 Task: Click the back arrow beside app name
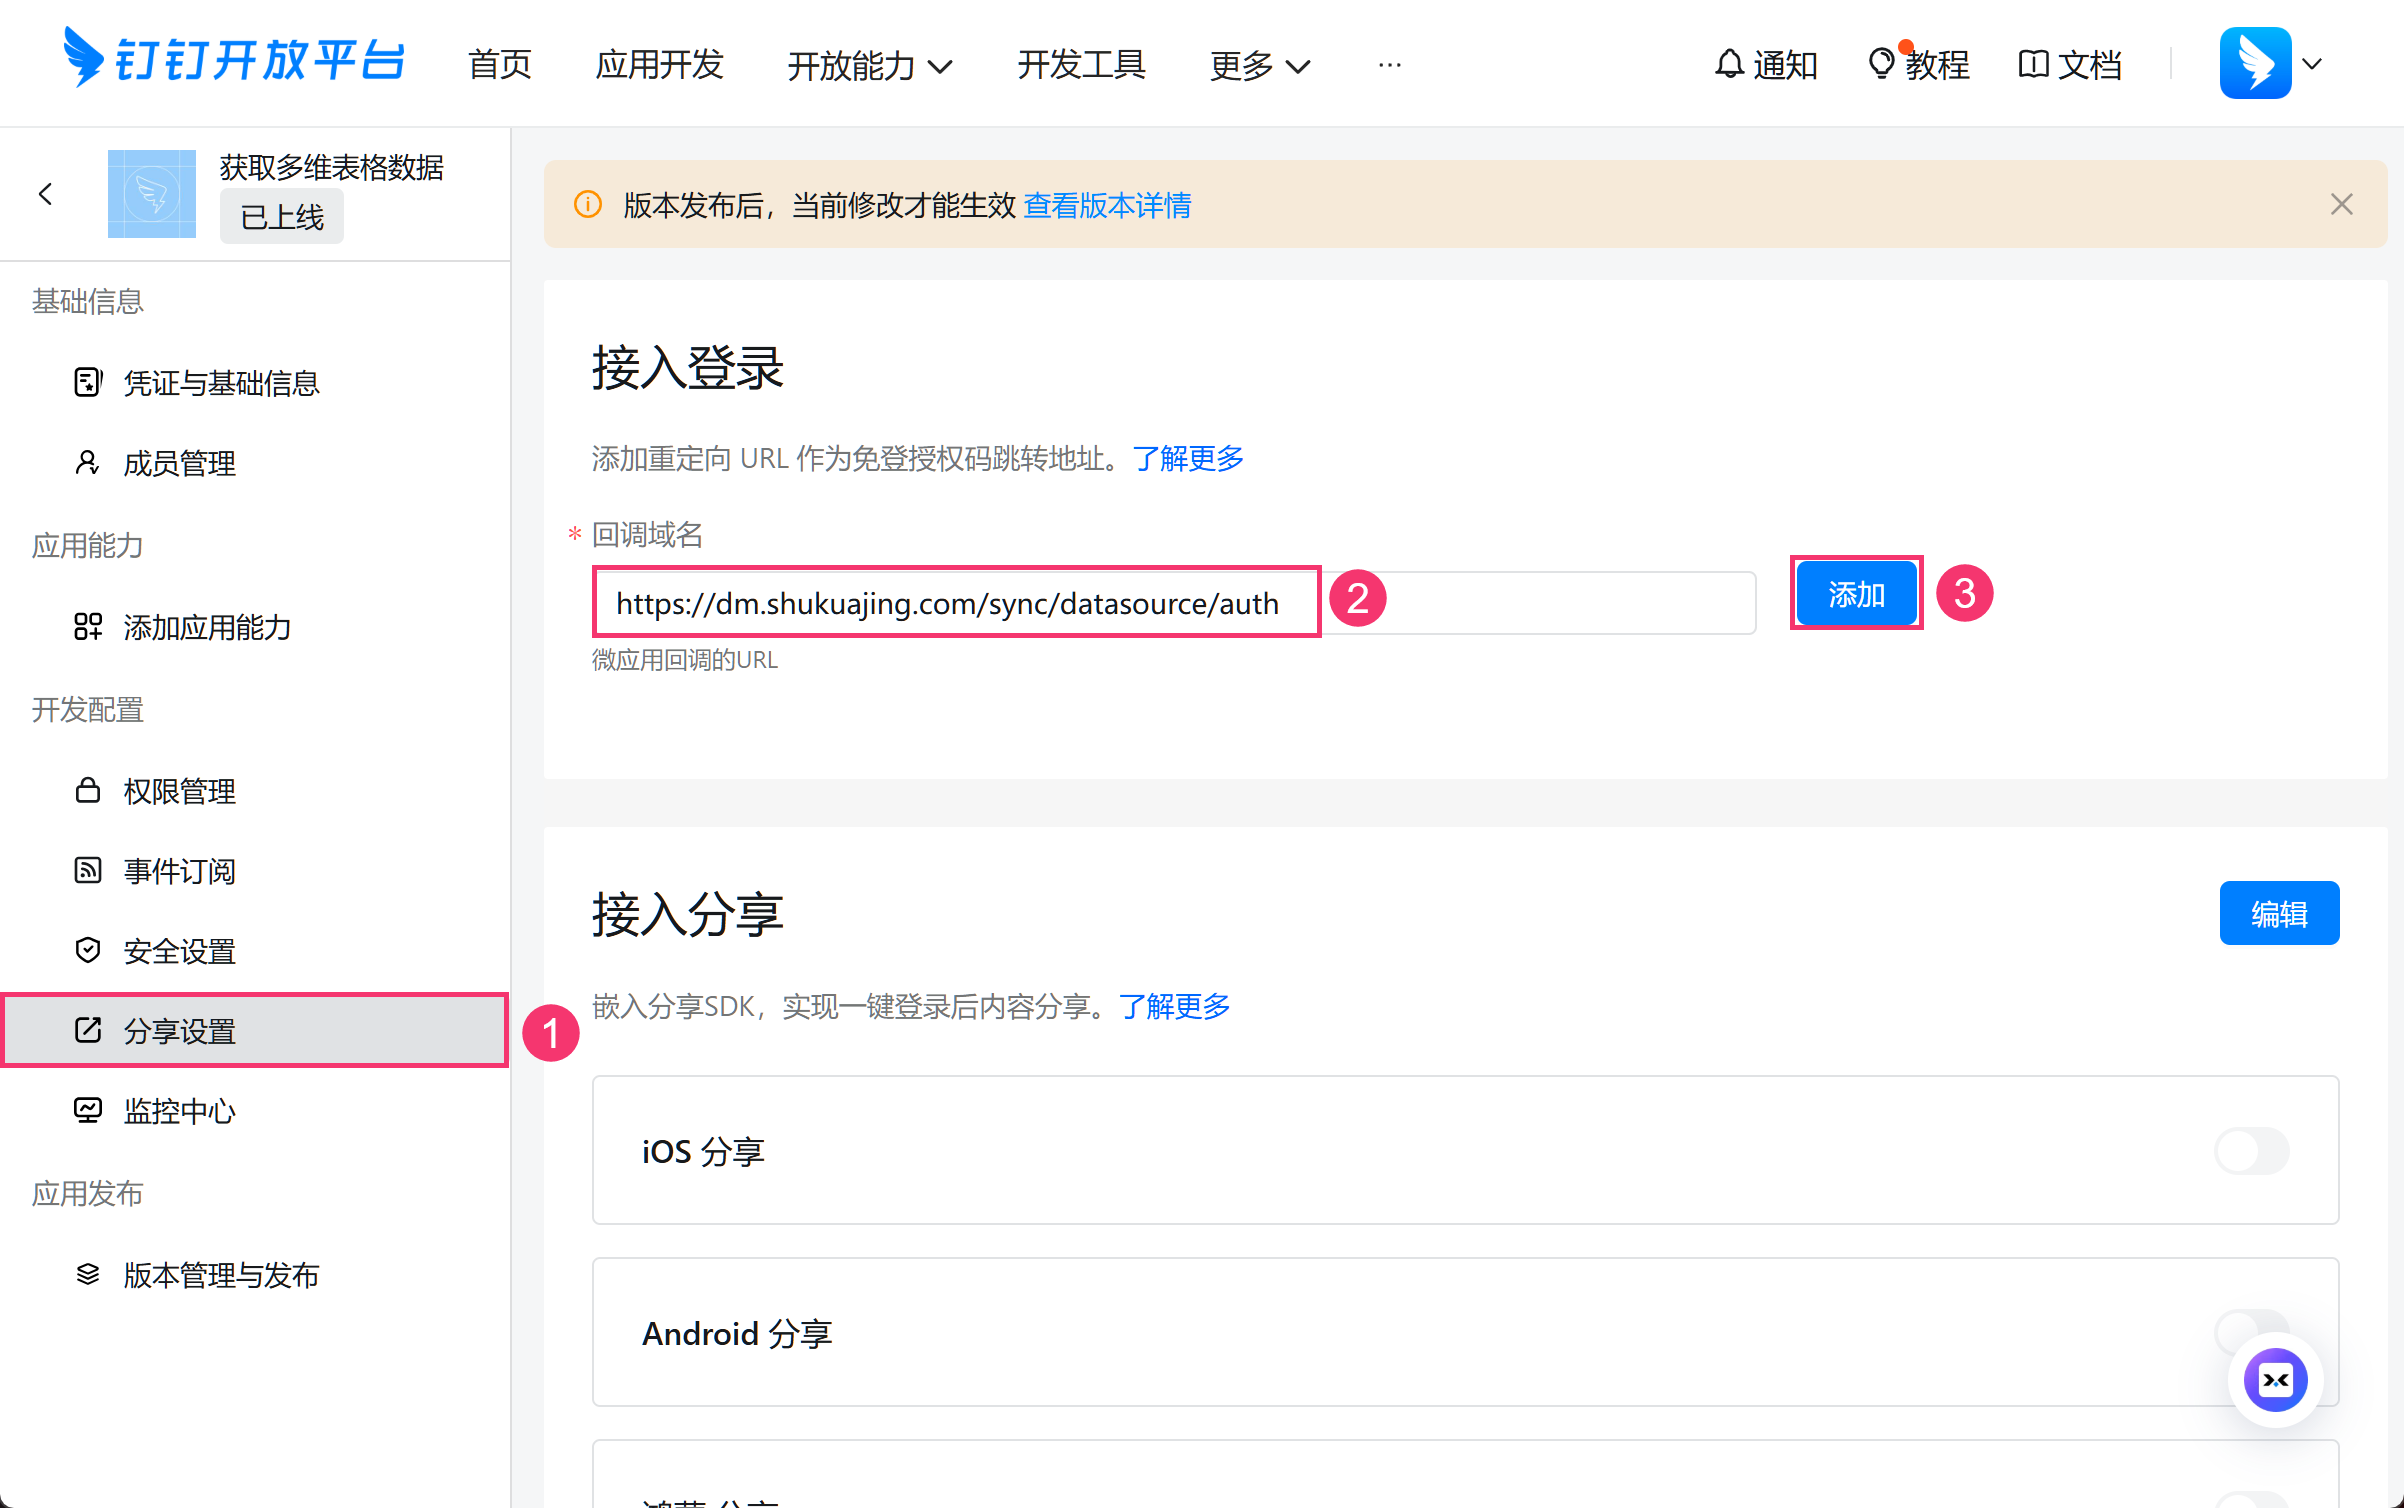[46, 194]
